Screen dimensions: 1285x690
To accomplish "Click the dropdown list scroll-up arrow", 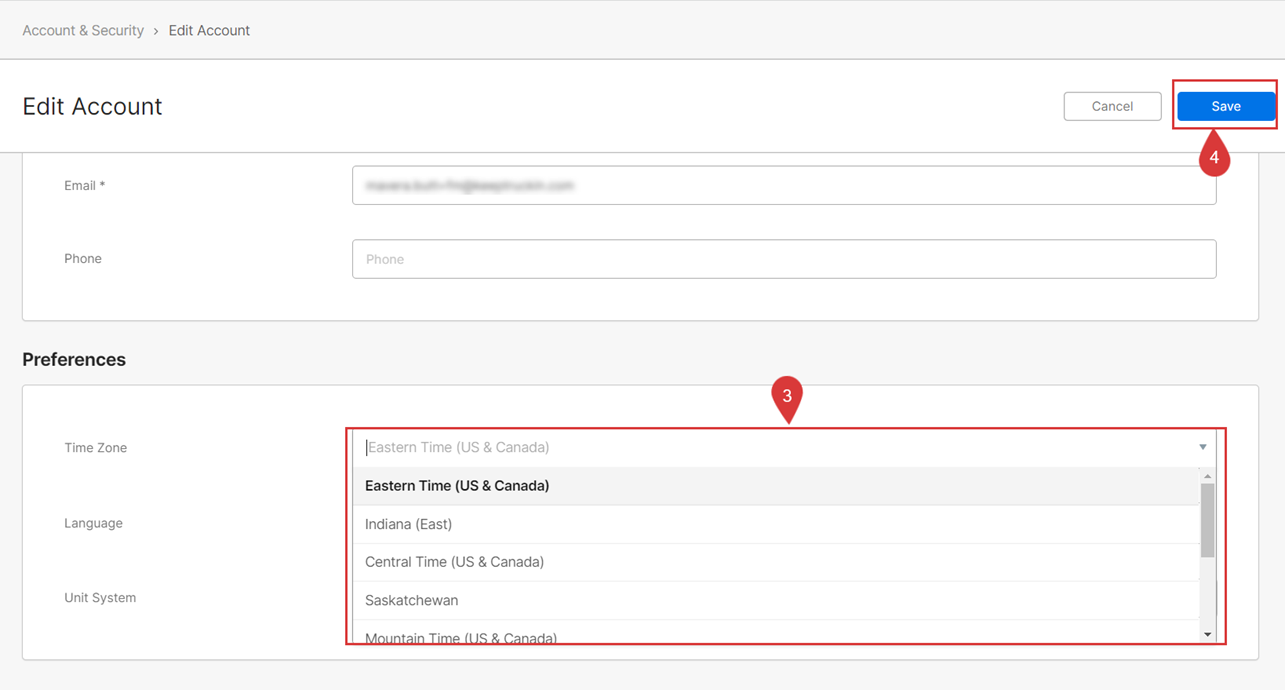I will point(1207,476).
